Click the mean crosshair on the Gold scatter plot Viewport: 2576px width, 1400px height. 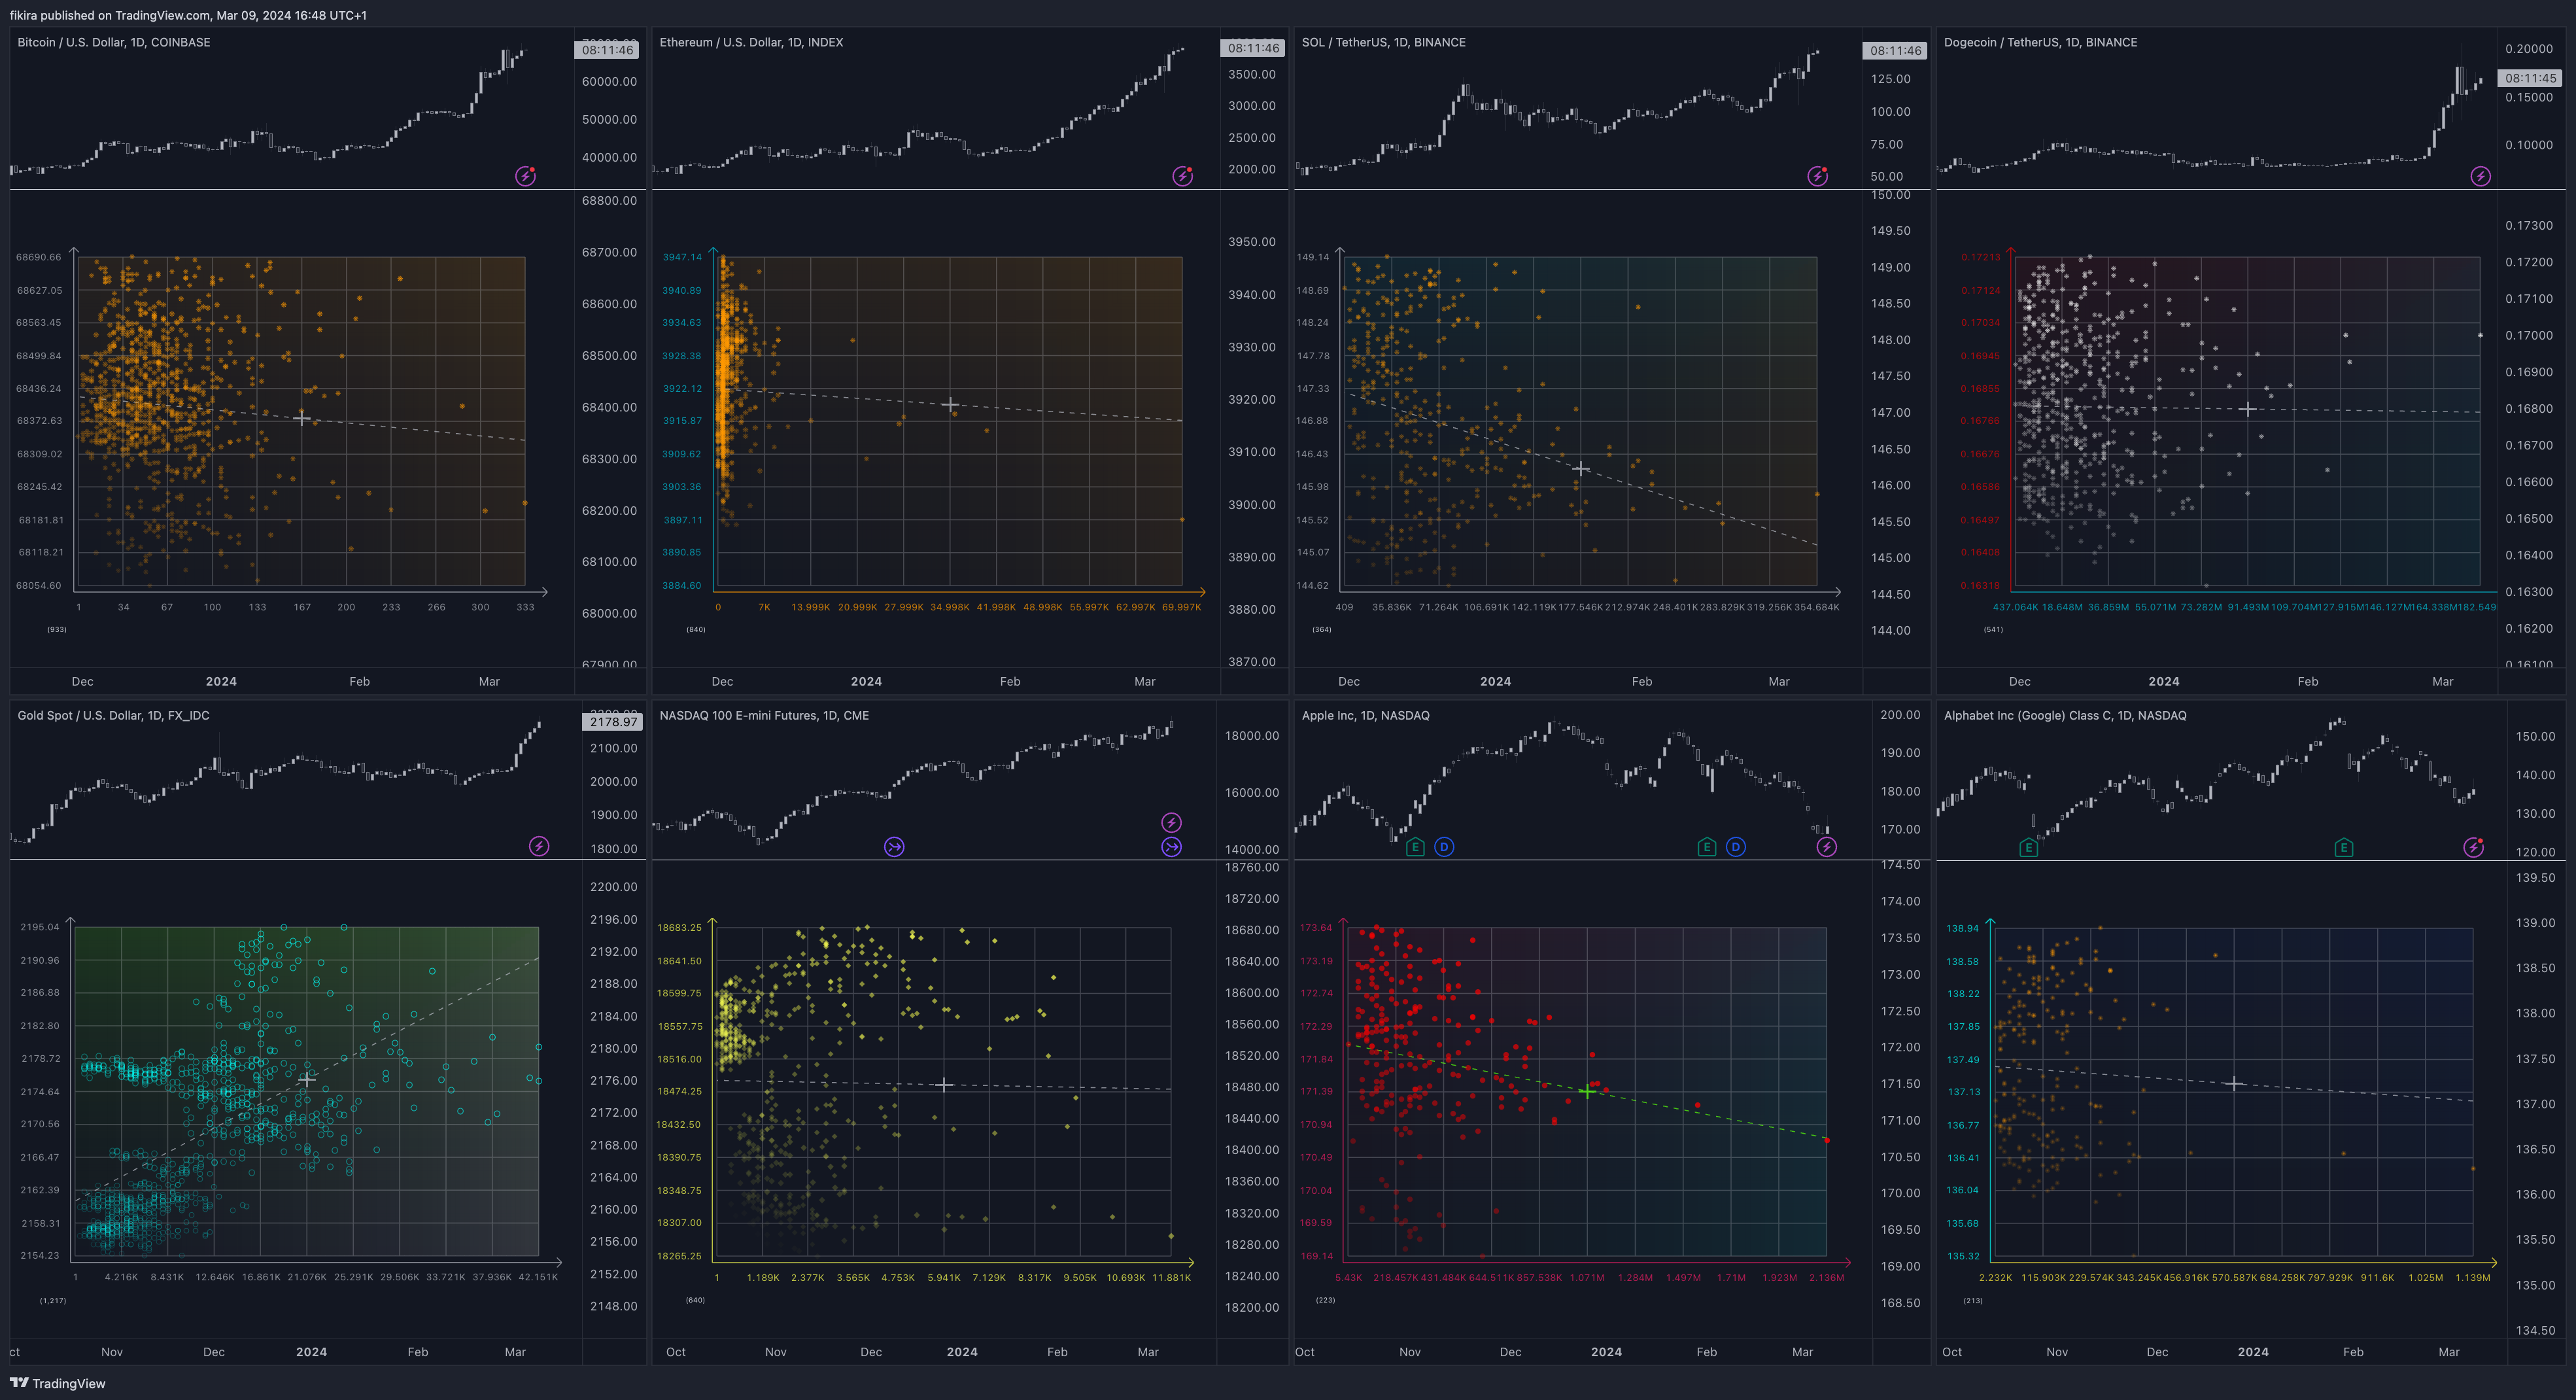(306, 1079)
